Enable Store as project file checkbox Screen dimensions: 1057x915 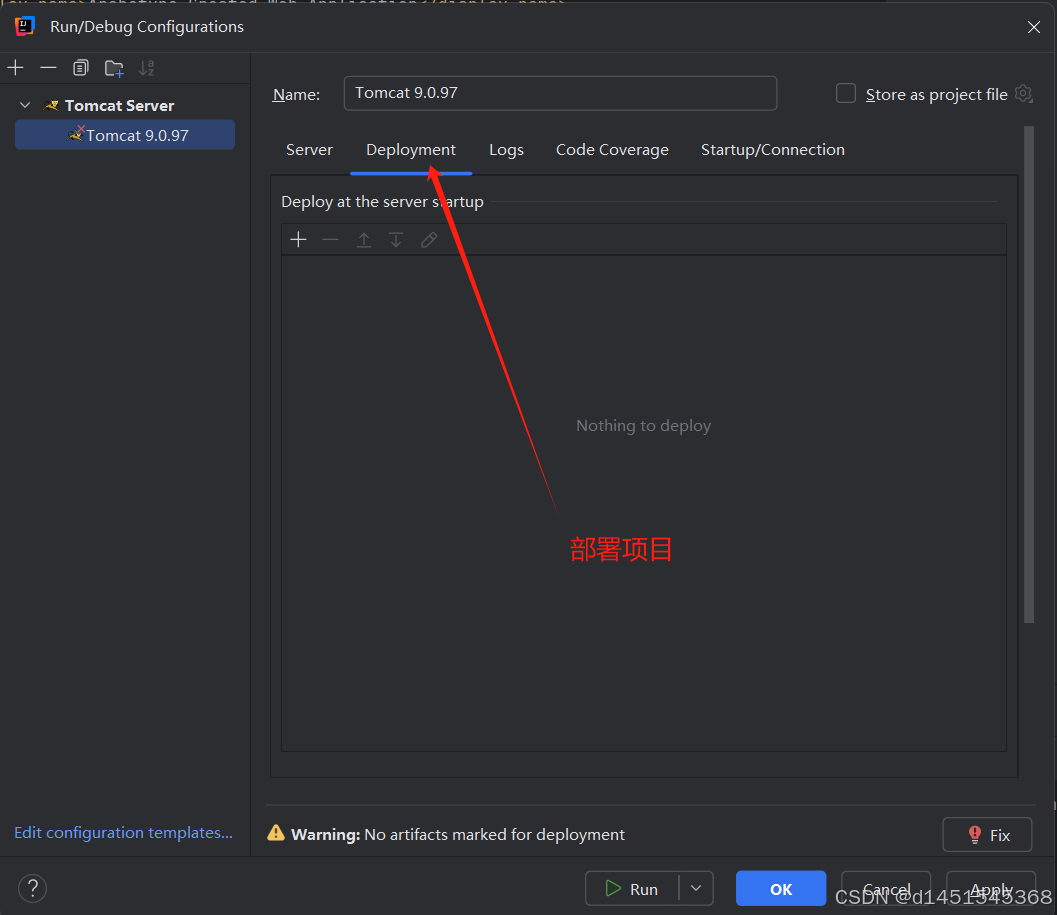[x=845, y=93]
